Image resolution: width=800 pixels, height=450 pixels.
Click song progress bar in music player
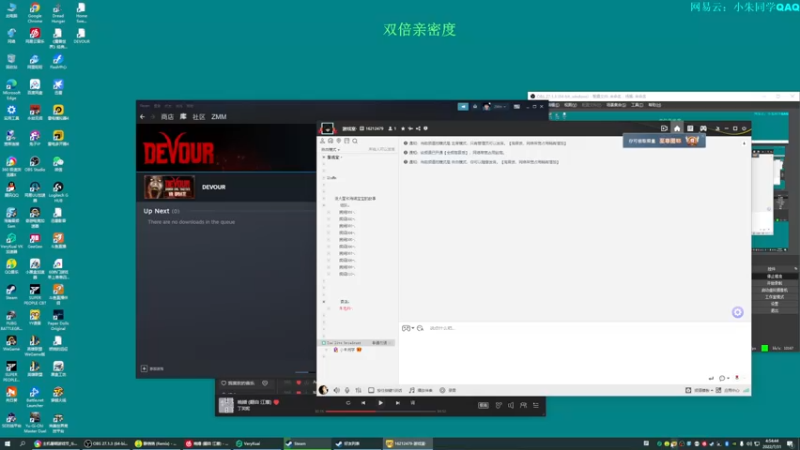(381, 411)
